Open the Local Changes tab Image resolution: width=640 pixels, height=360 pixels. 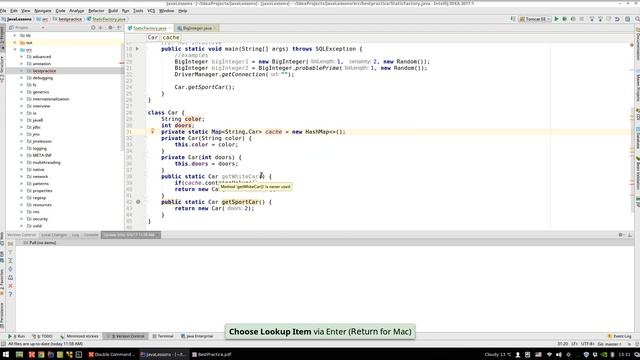click(x=54, y=235)
